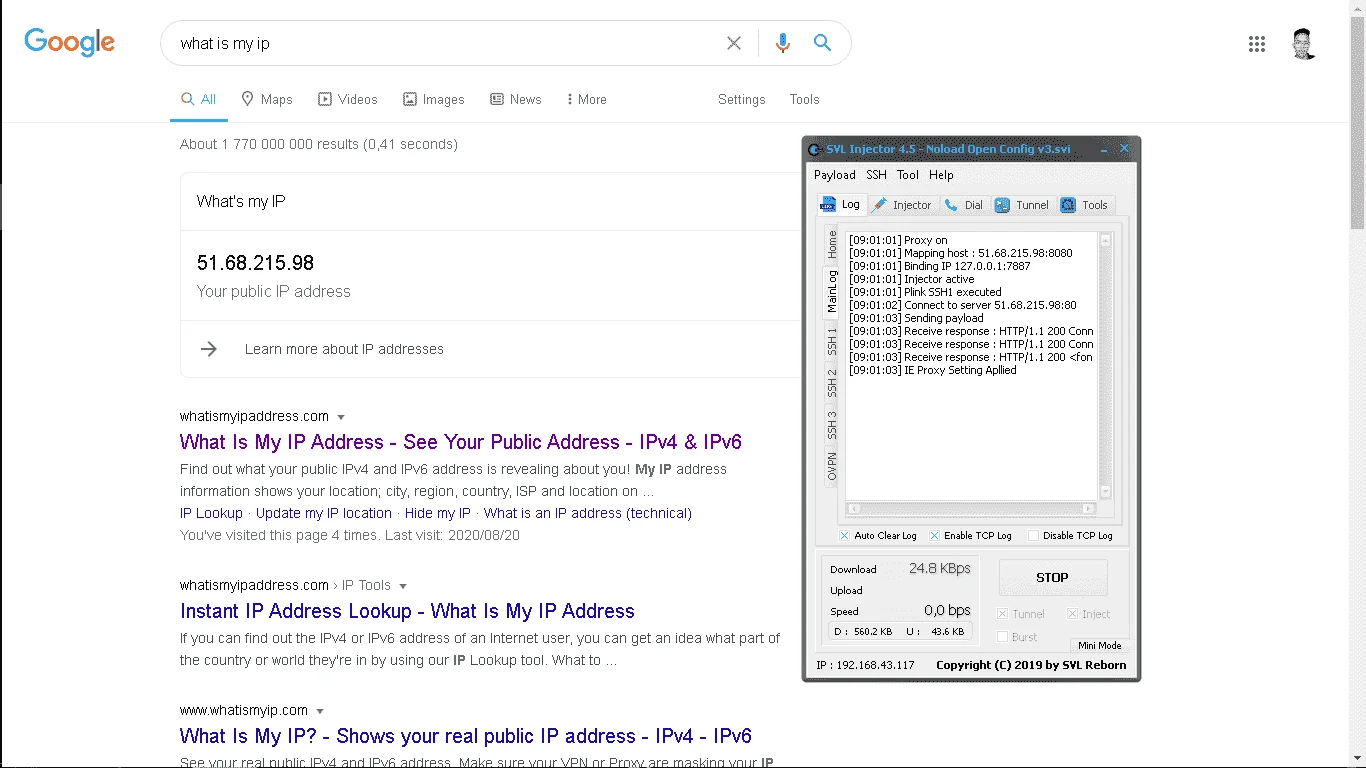Click the Images picture icon in the search tabs

(410, 99)
